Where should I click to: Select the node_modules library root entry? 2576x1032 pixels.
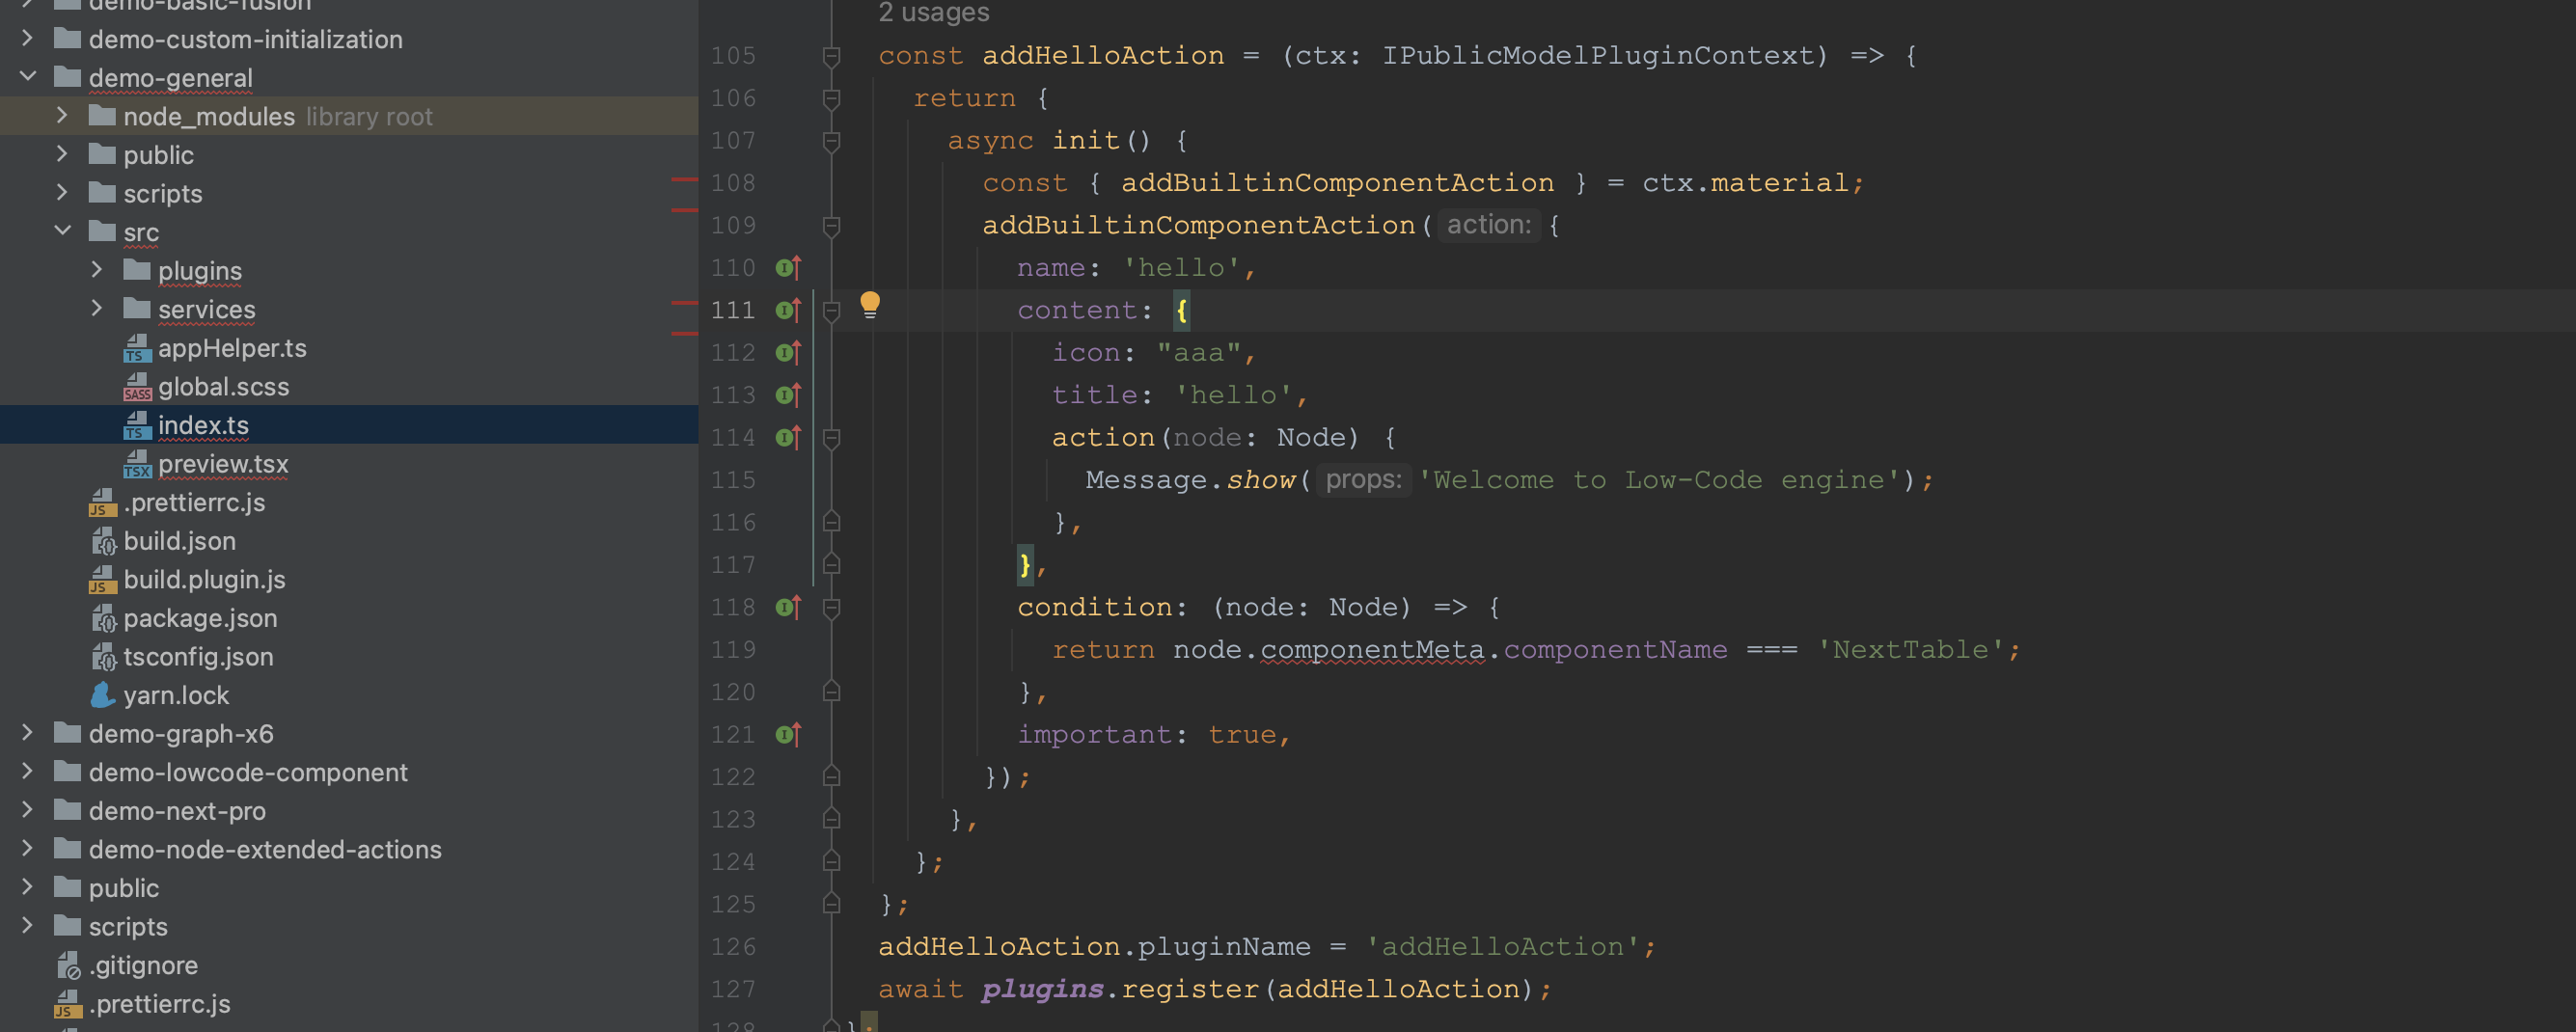[x=210, y=116]
